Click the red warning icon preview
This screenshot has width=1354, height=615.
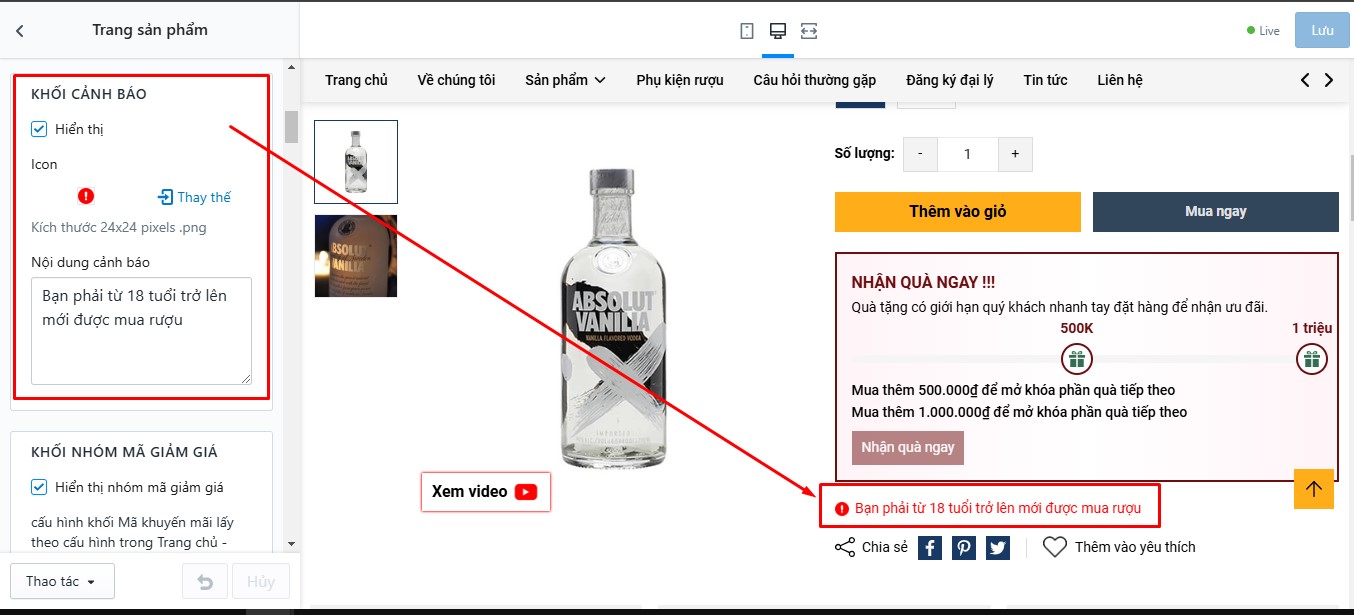86,196
